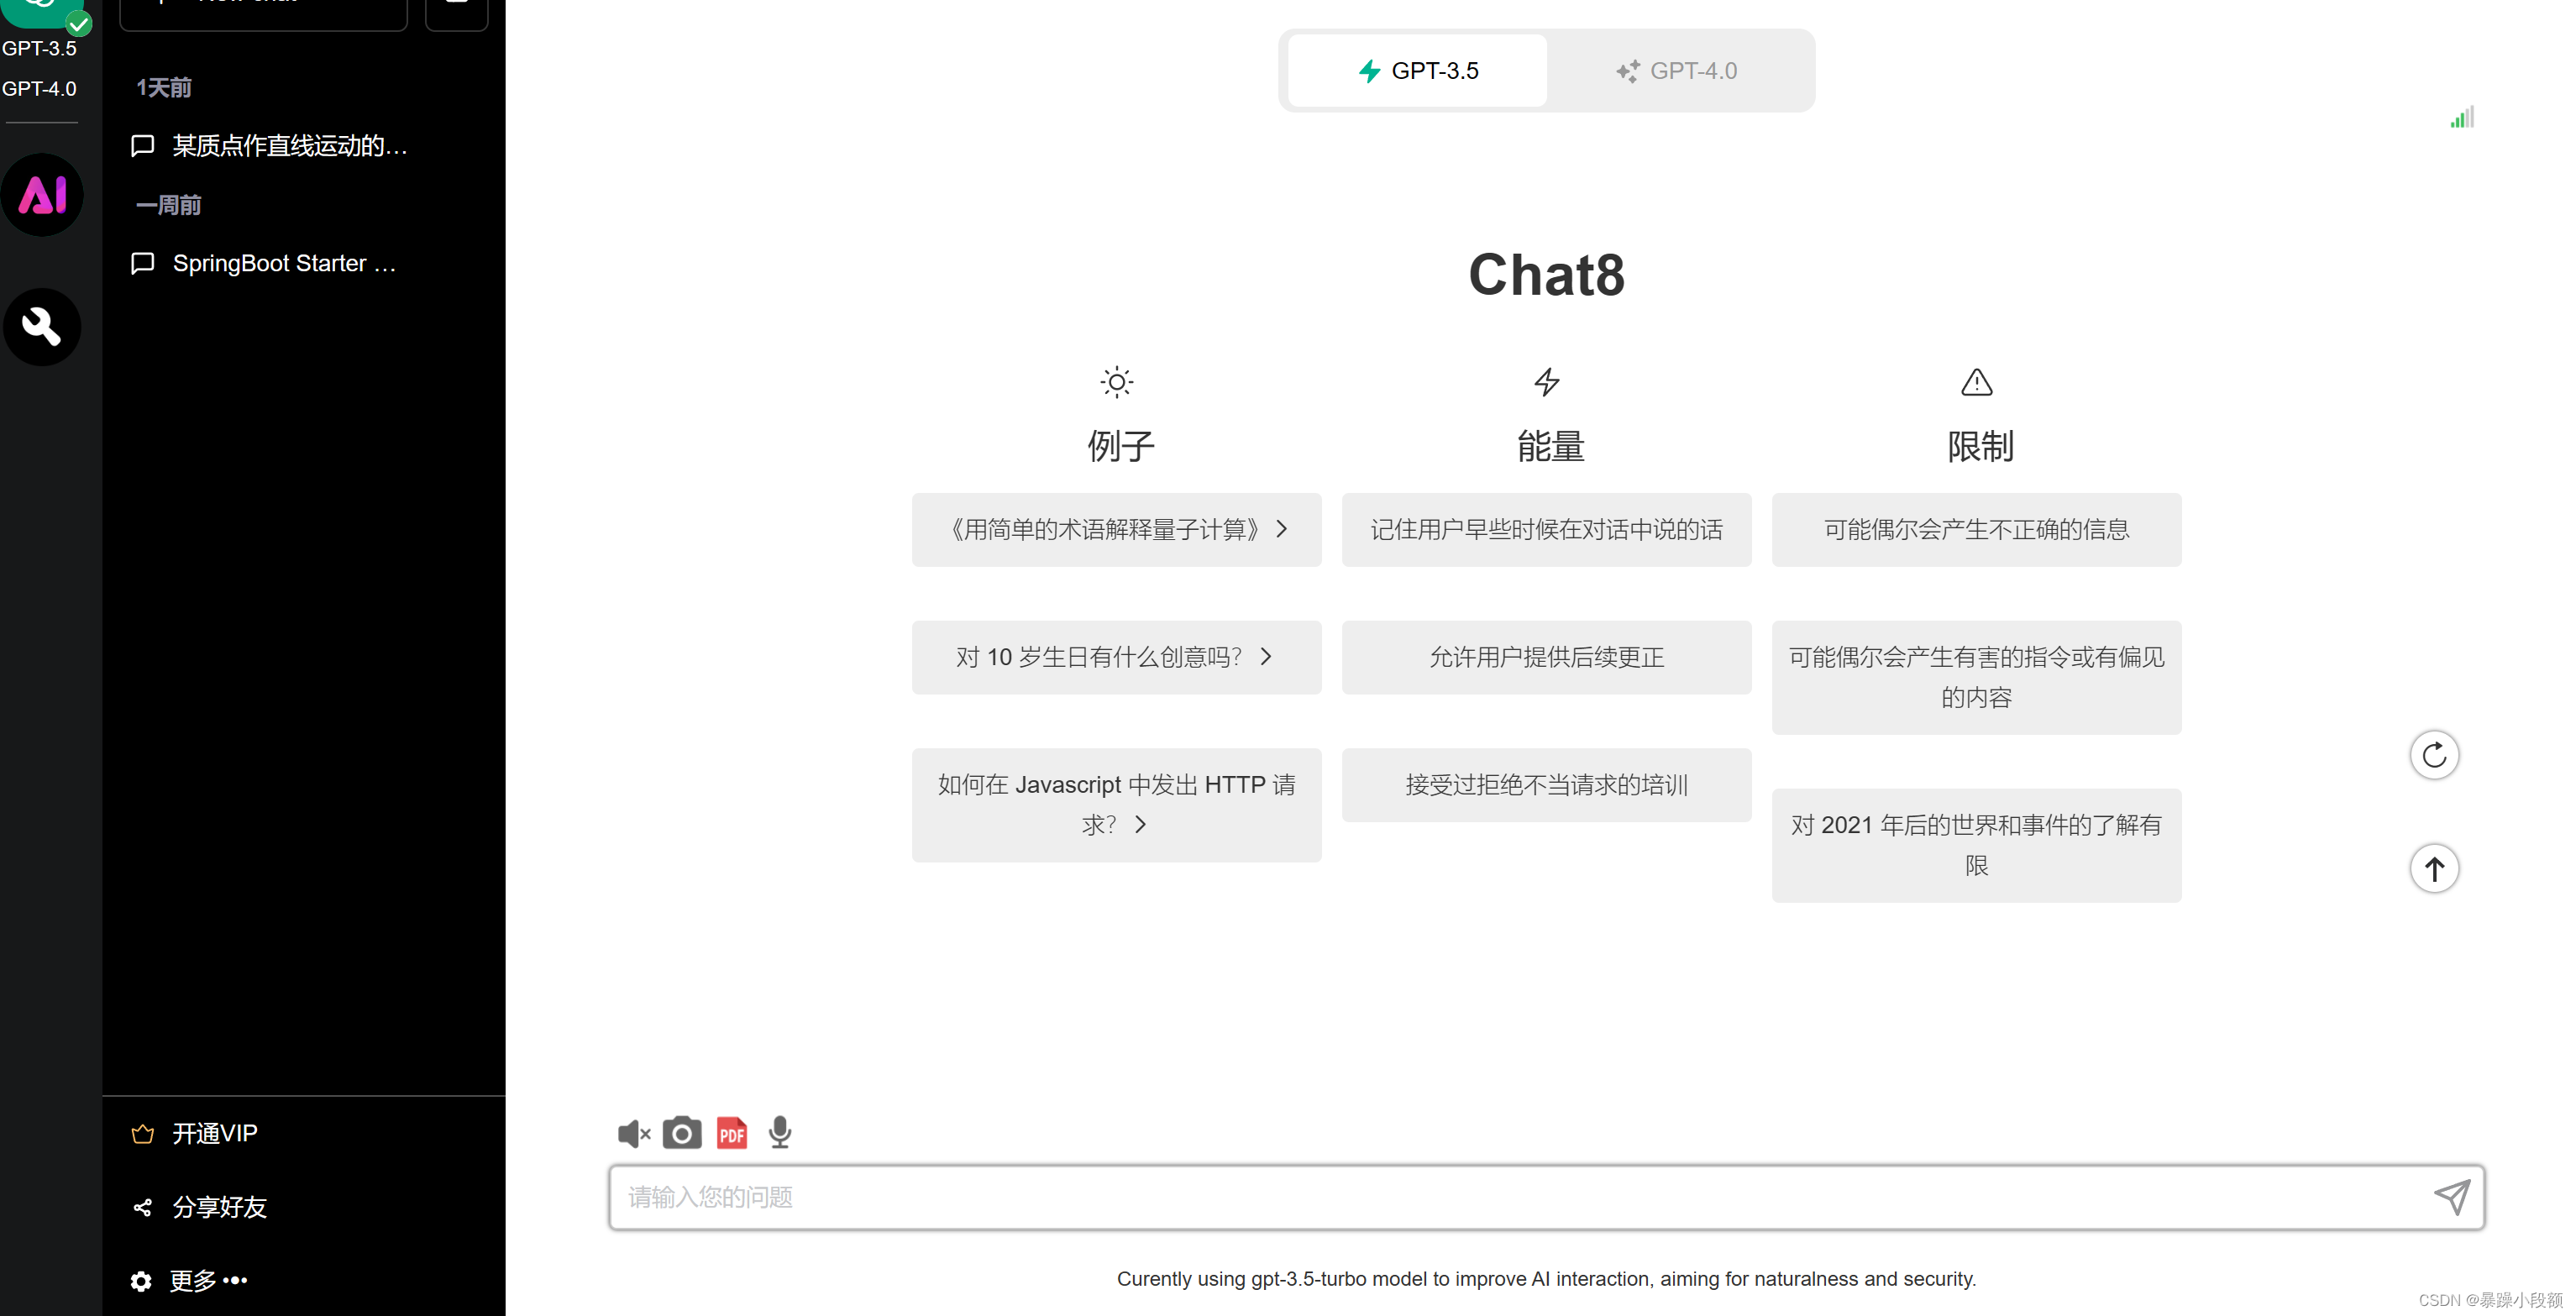Click the gear icon beside 更多
The width and height of the screenshot is (2576, 1316).
[x=141, y=1281]
